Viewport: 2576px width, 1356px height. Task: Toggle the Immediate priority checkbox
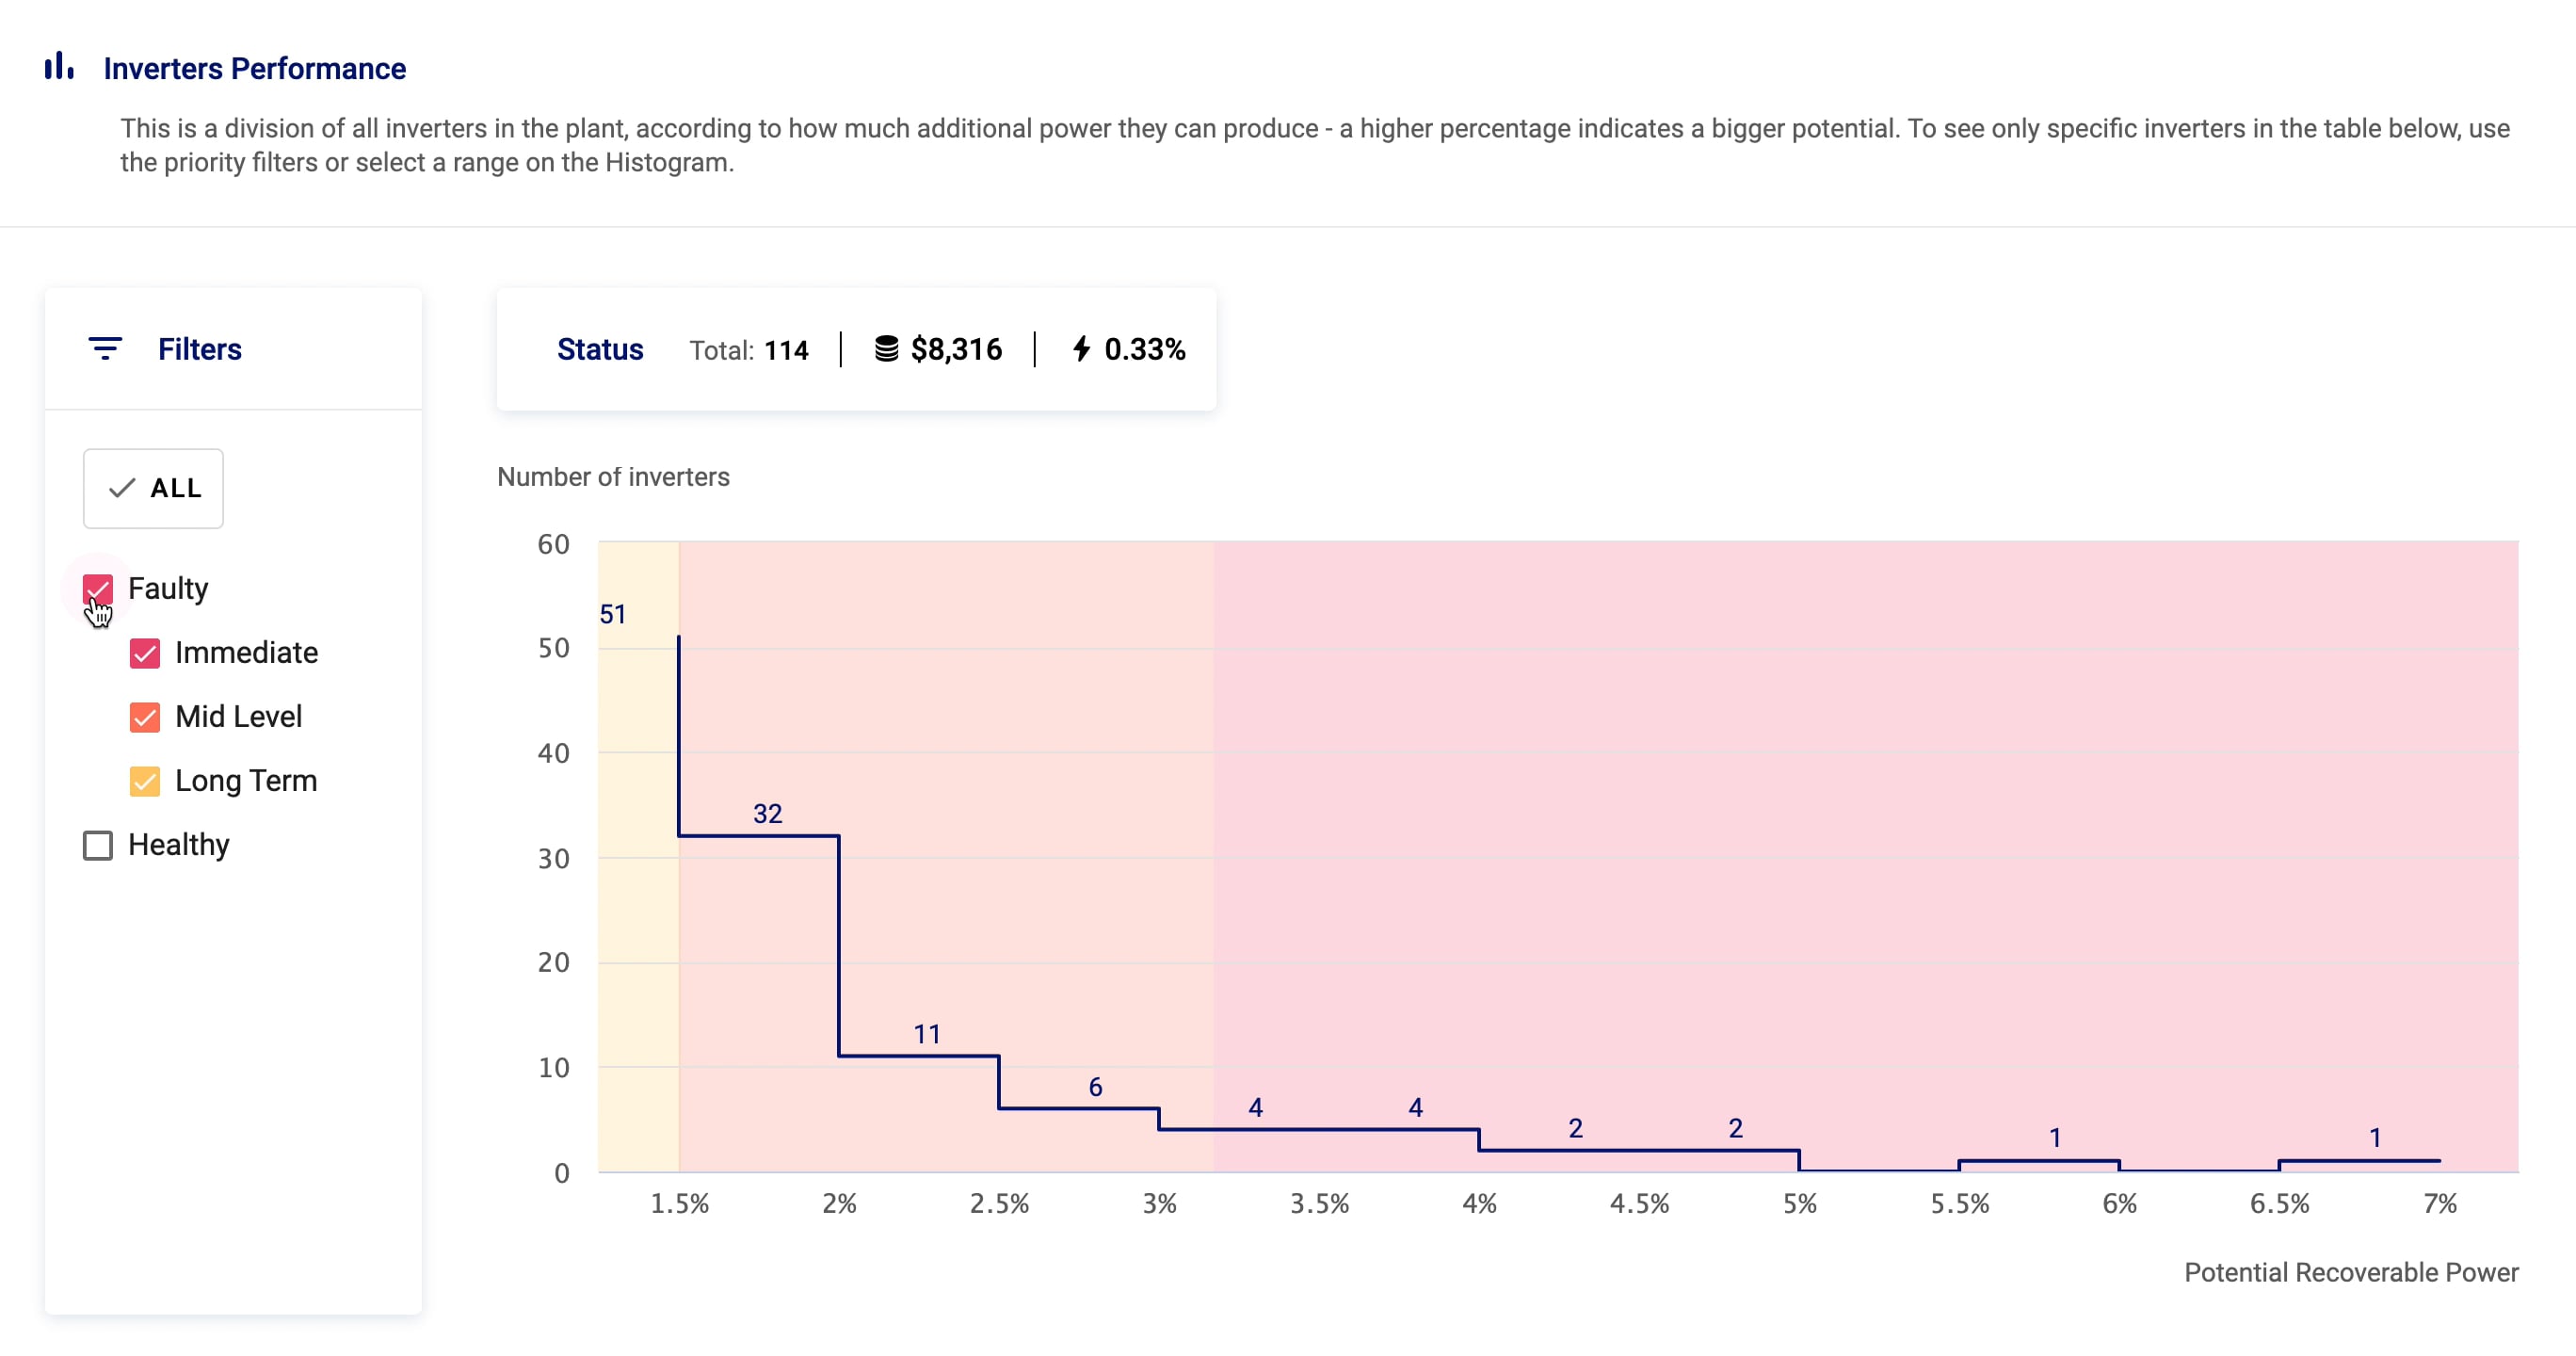pos(144,653)
